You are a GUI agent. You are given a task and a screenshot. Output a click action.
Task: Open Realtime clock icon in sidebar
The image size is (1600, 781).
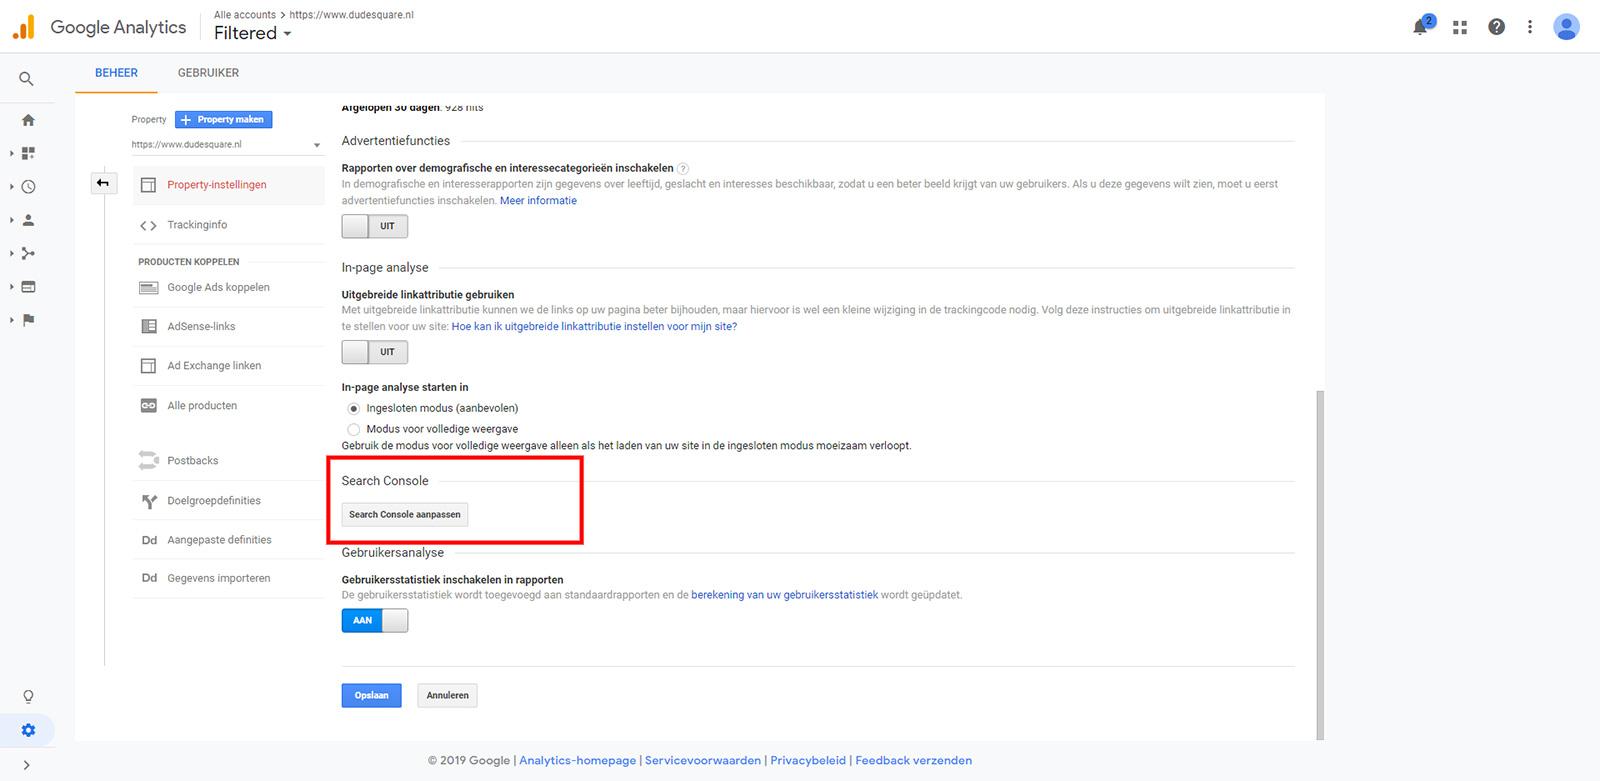point(28,187)
